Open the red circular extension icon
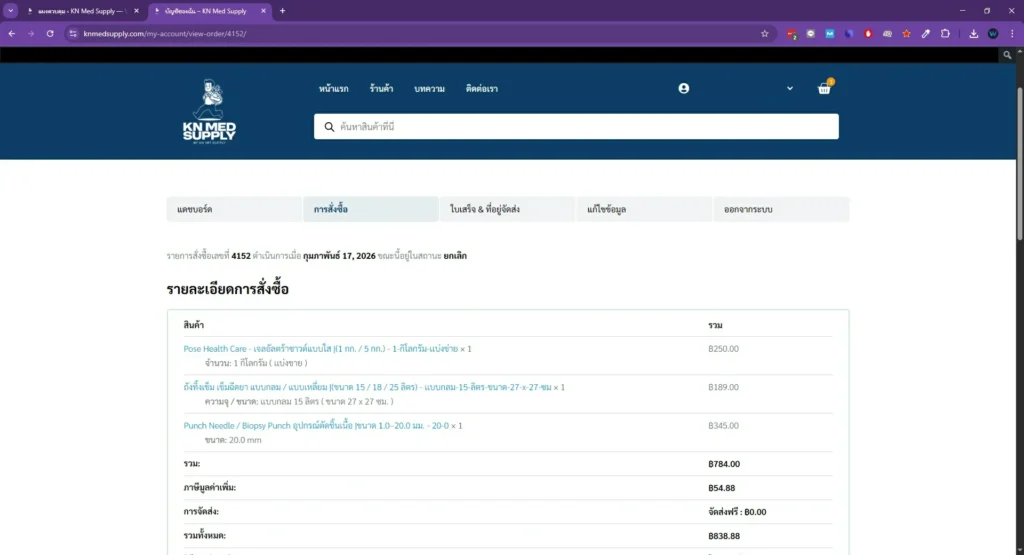The width and height of the screenshot is (1024, 555). (868, 33)
